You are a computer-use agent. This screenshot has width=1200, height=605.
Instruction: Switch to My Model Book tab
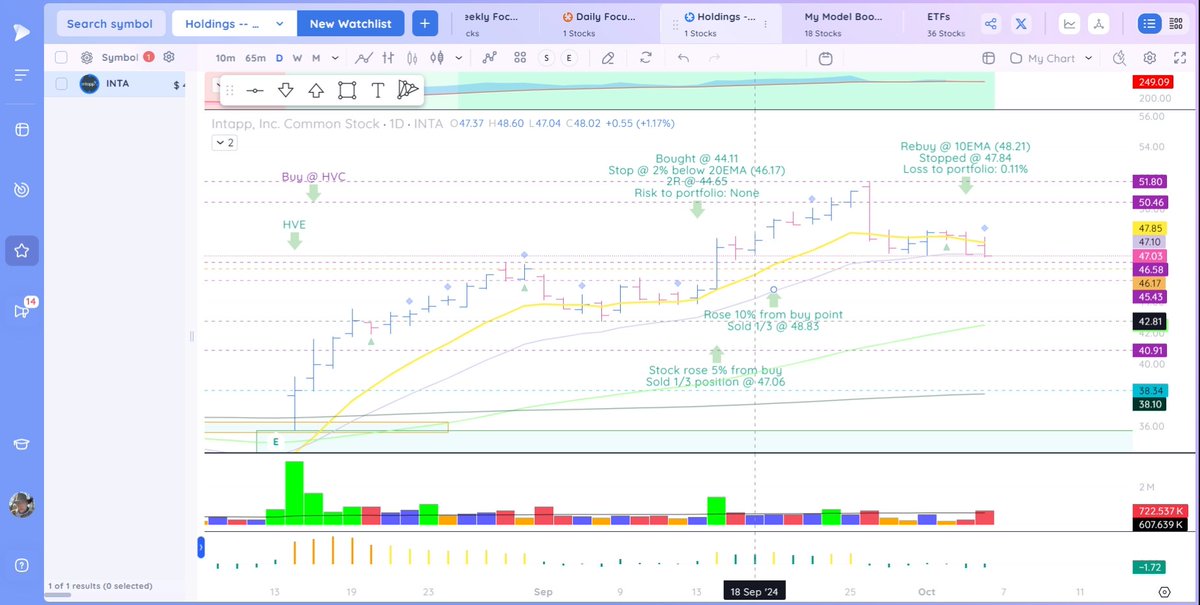843,23
